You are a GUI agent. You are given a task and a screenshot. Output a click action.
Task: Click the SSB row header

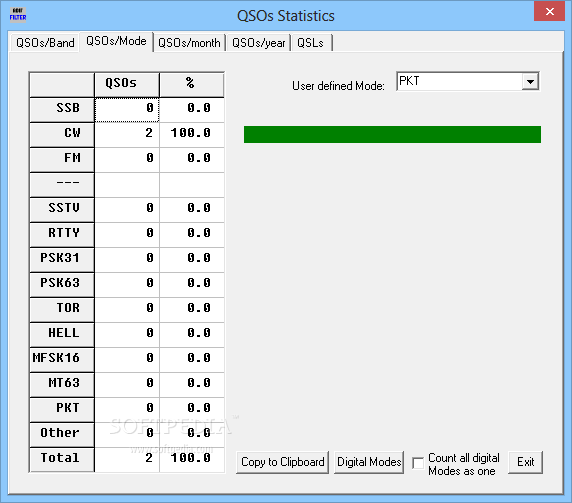point(62,110)
